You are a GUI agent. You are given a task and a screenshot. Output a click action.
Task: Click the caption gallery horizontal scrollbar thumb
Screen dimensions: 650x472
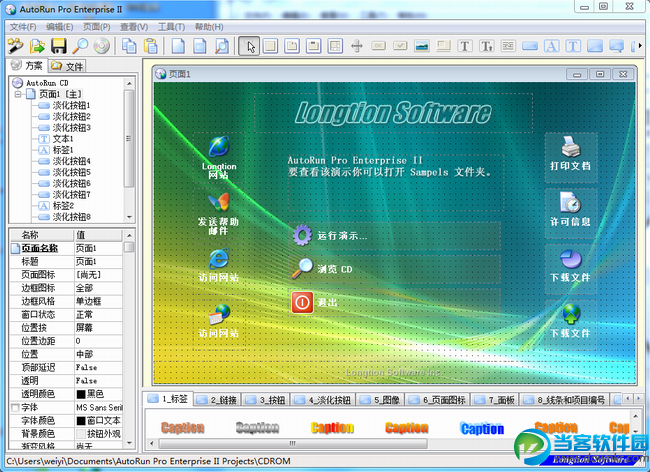pos(293,443)
